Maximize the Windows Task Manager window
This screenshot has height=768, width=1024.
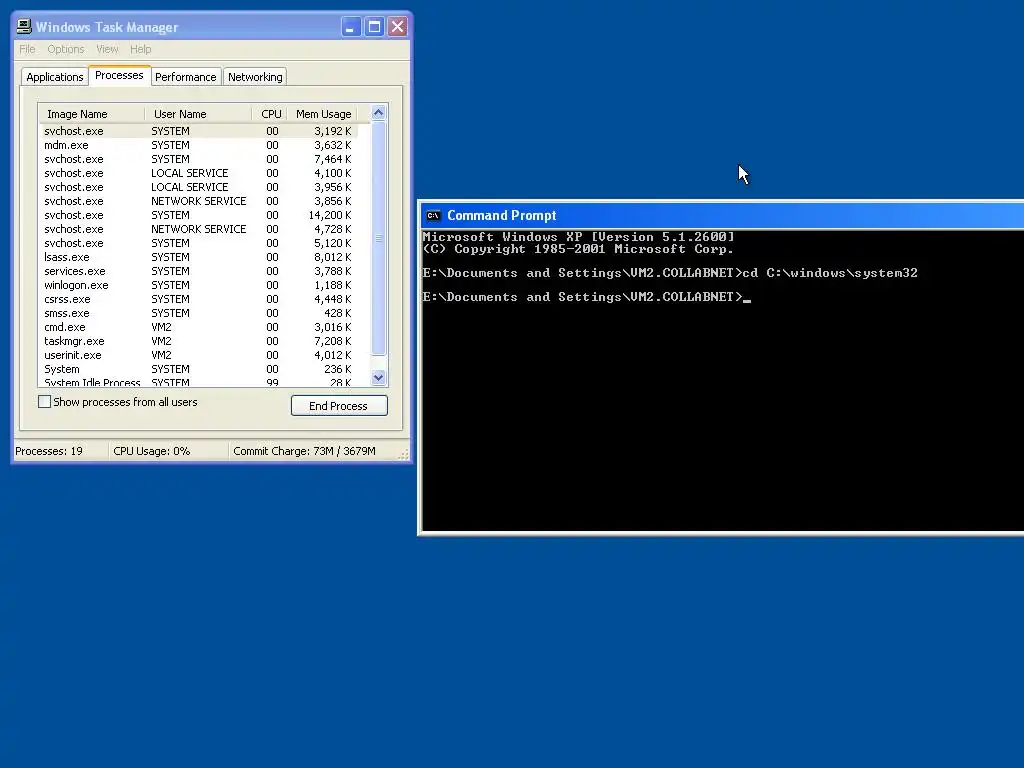(x=374, y=27)
